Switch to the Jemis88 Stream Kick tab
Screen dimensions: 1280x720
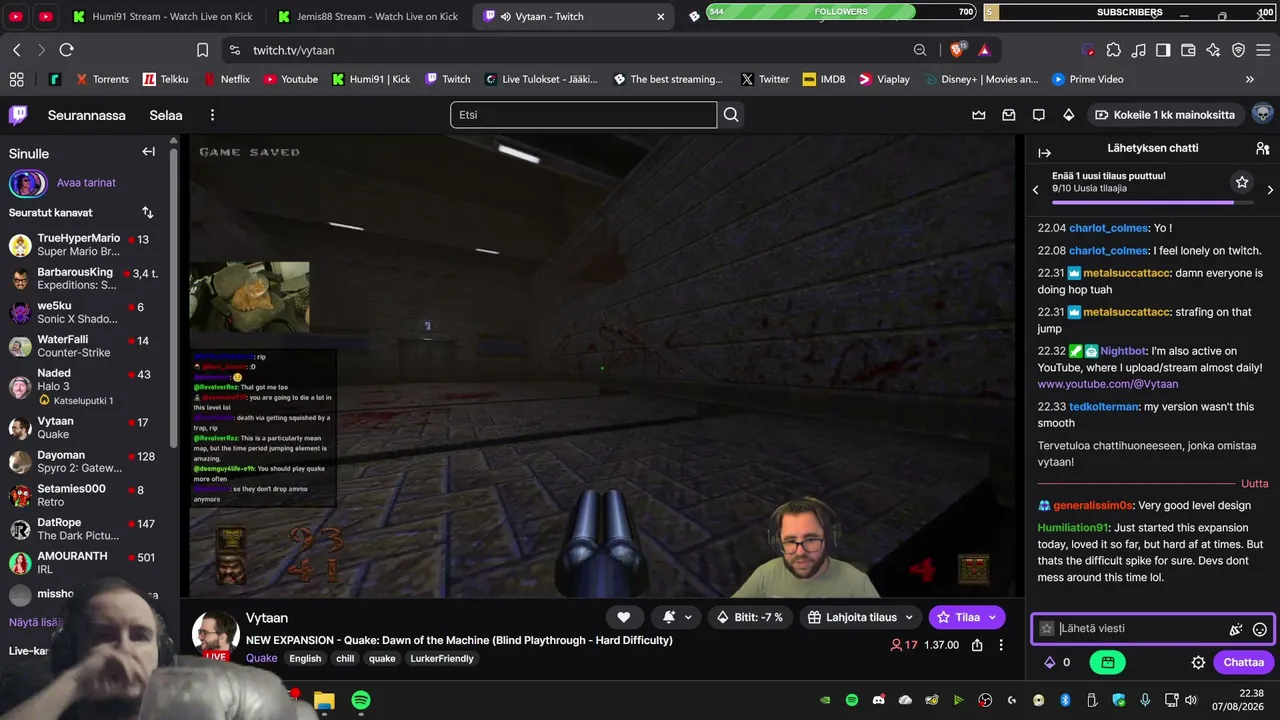[x=365, y=16]
